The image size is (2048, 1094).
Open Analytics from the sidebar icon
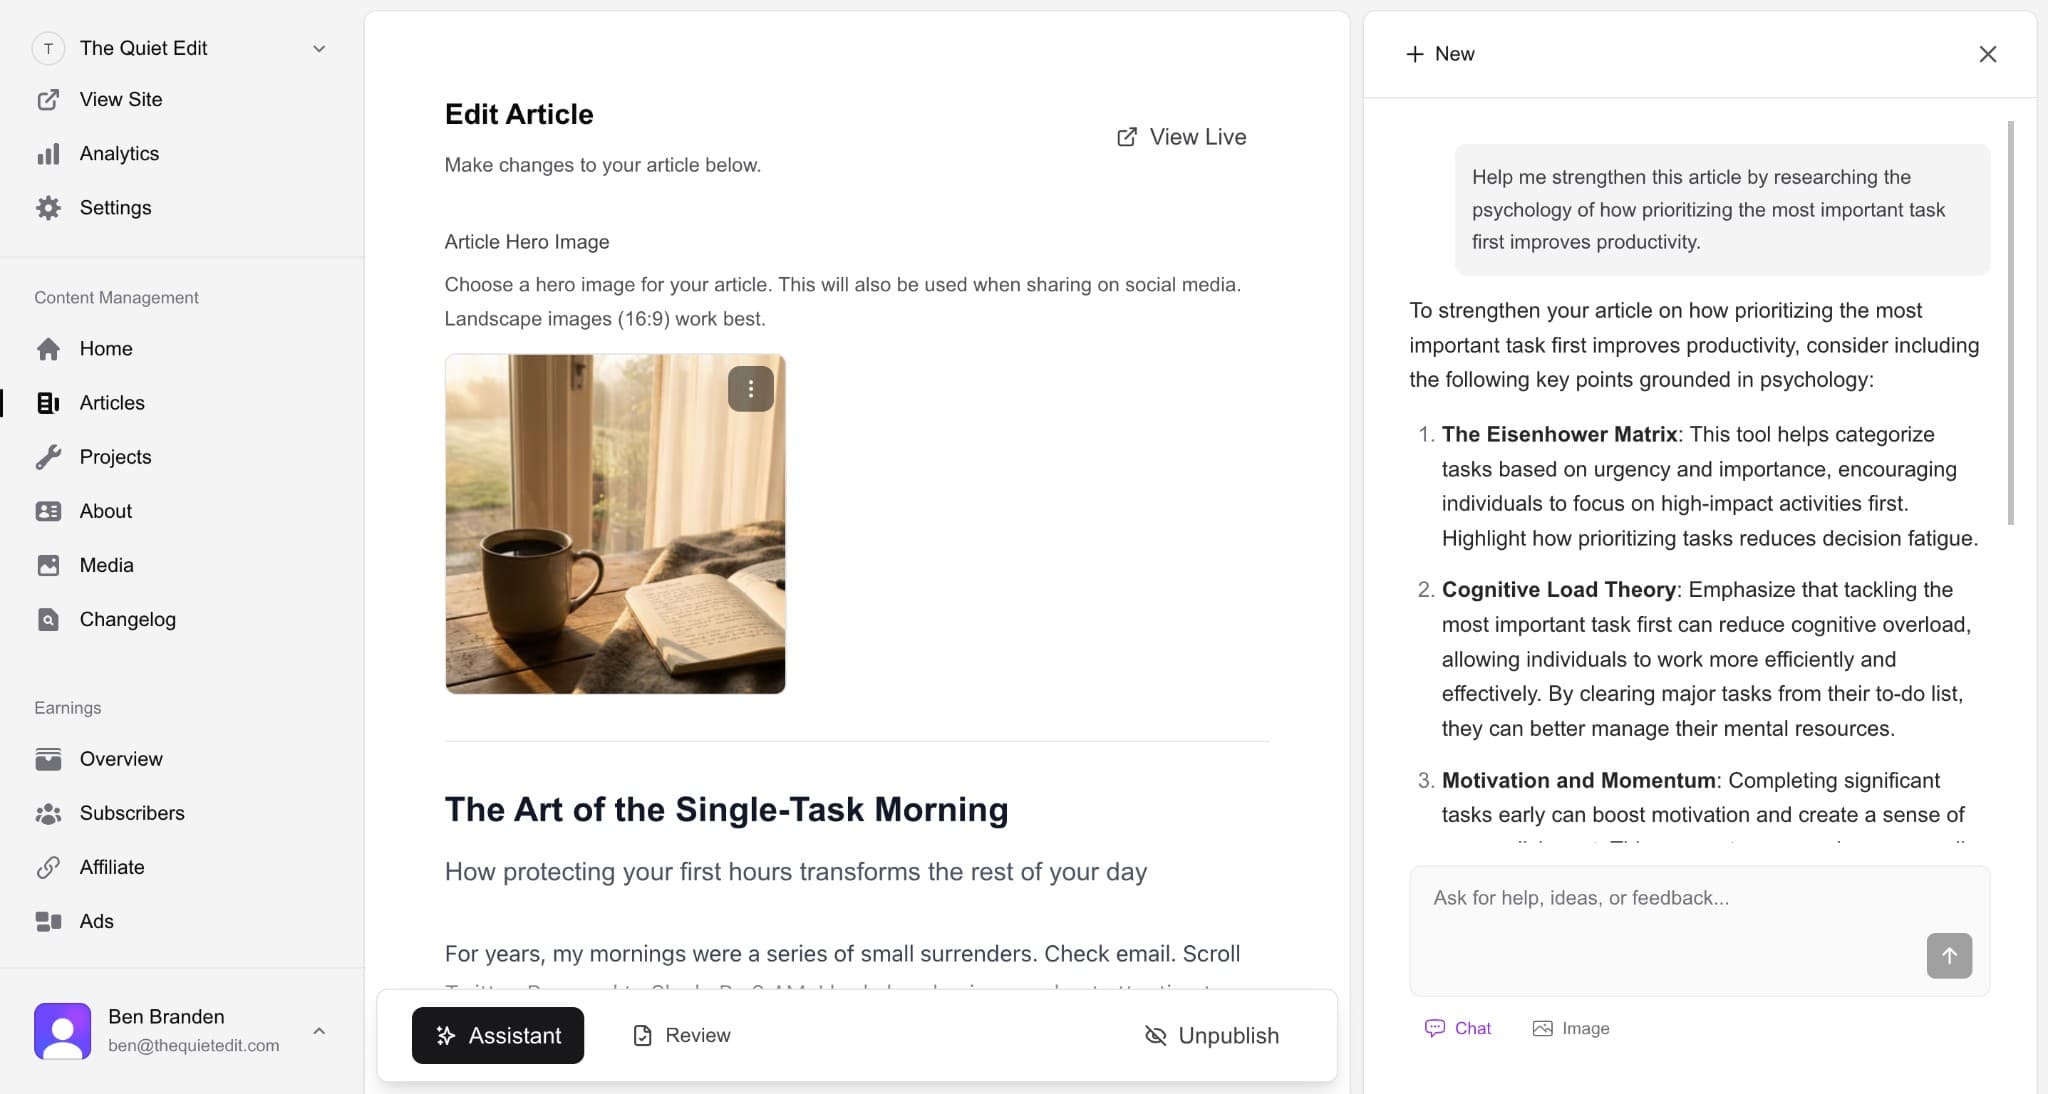tap(49, 153)
